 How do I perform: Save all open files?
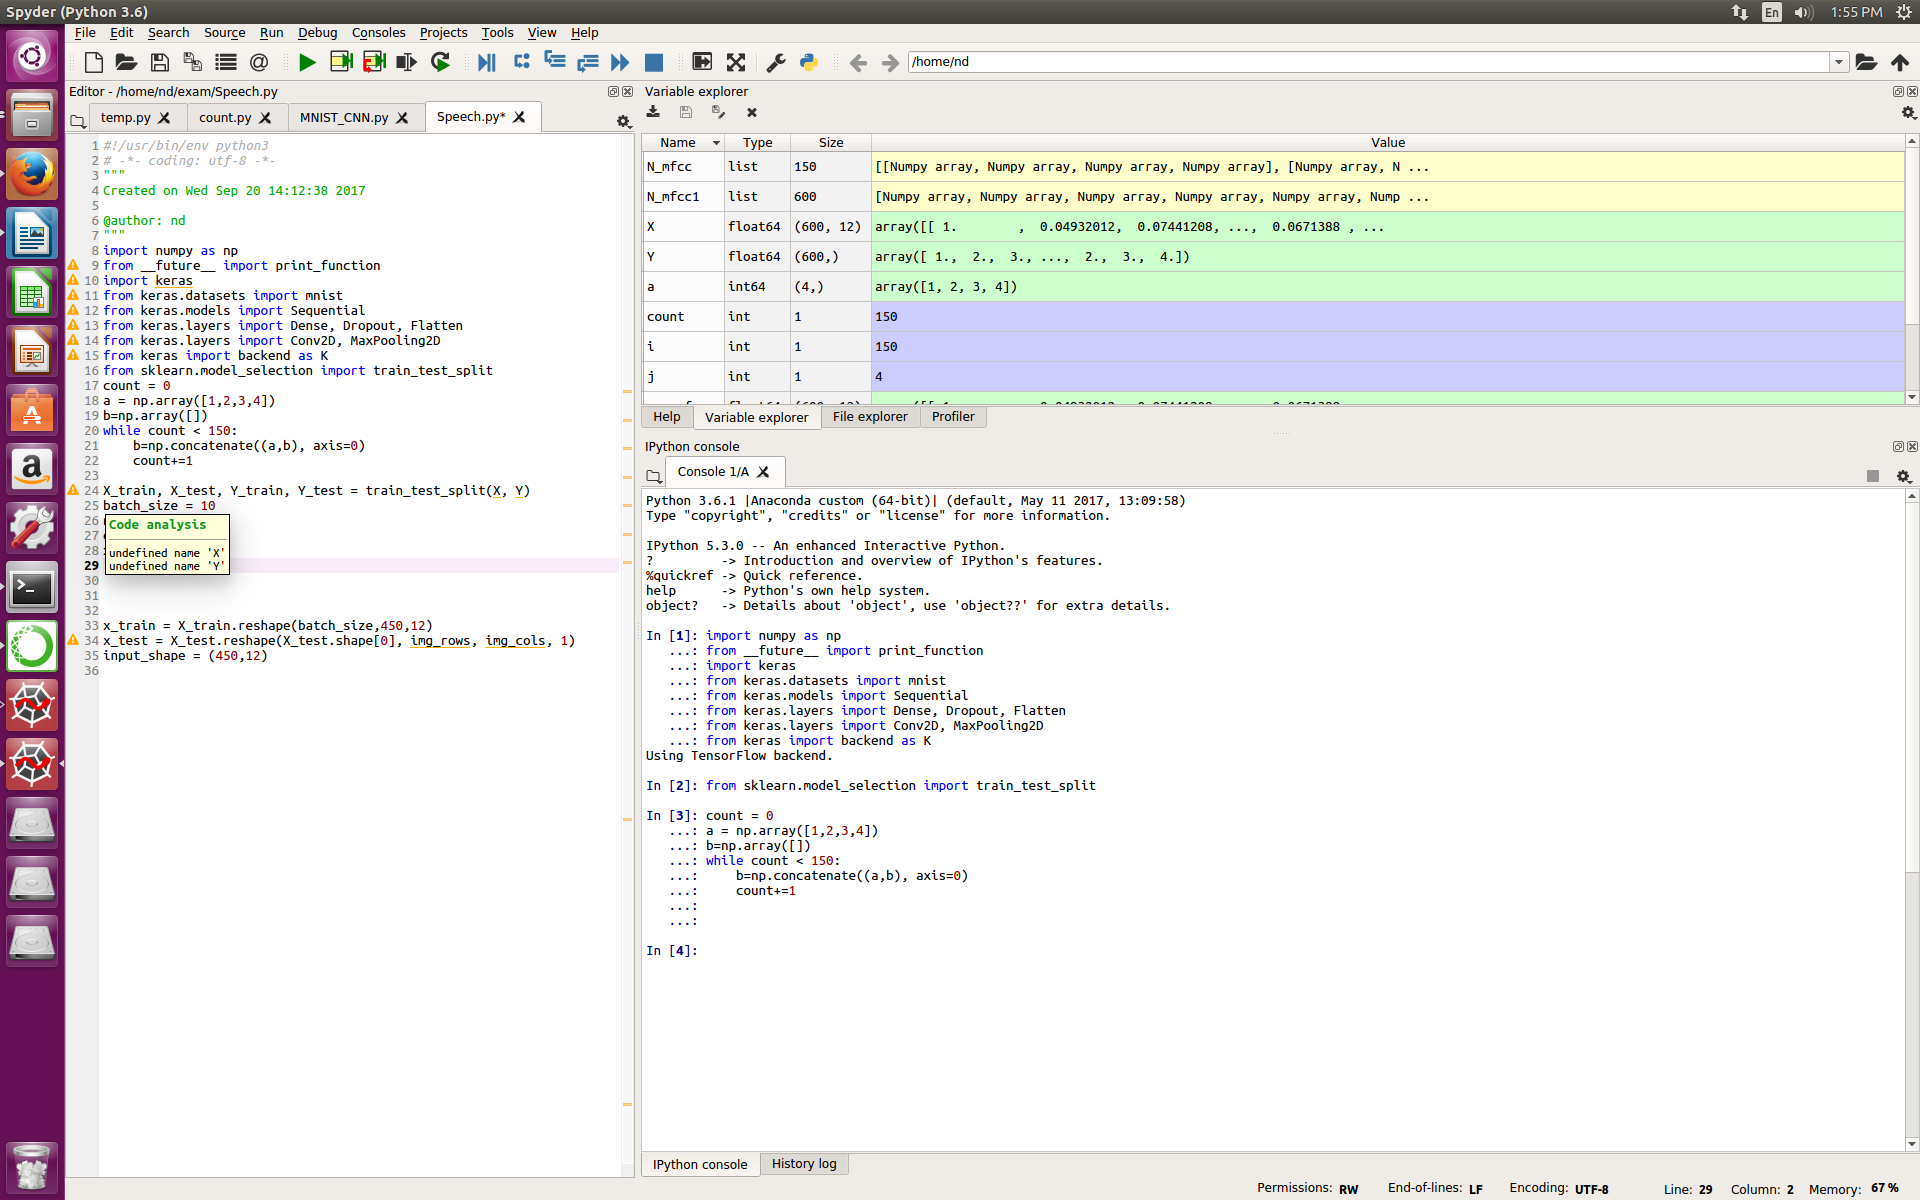pyautogui.click(x=192, y=62)
